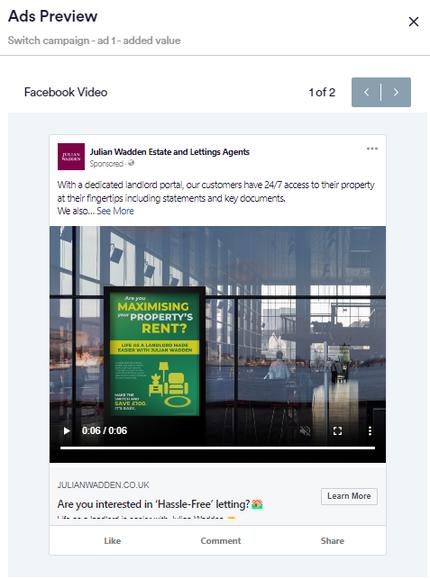Click the video progress bar
Viewport: 430px width, 579px height.
[x=218, y=448]
